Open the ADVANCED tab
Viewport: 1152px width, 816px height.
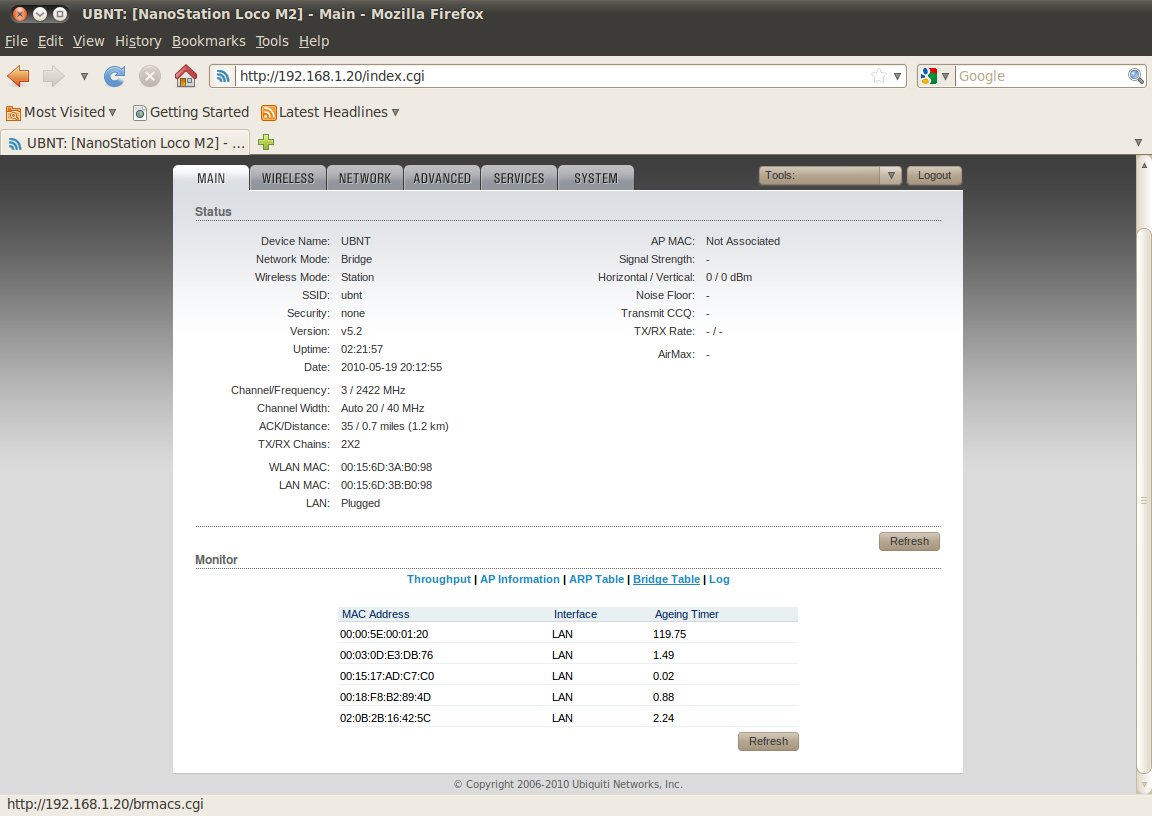pos(442,178)
